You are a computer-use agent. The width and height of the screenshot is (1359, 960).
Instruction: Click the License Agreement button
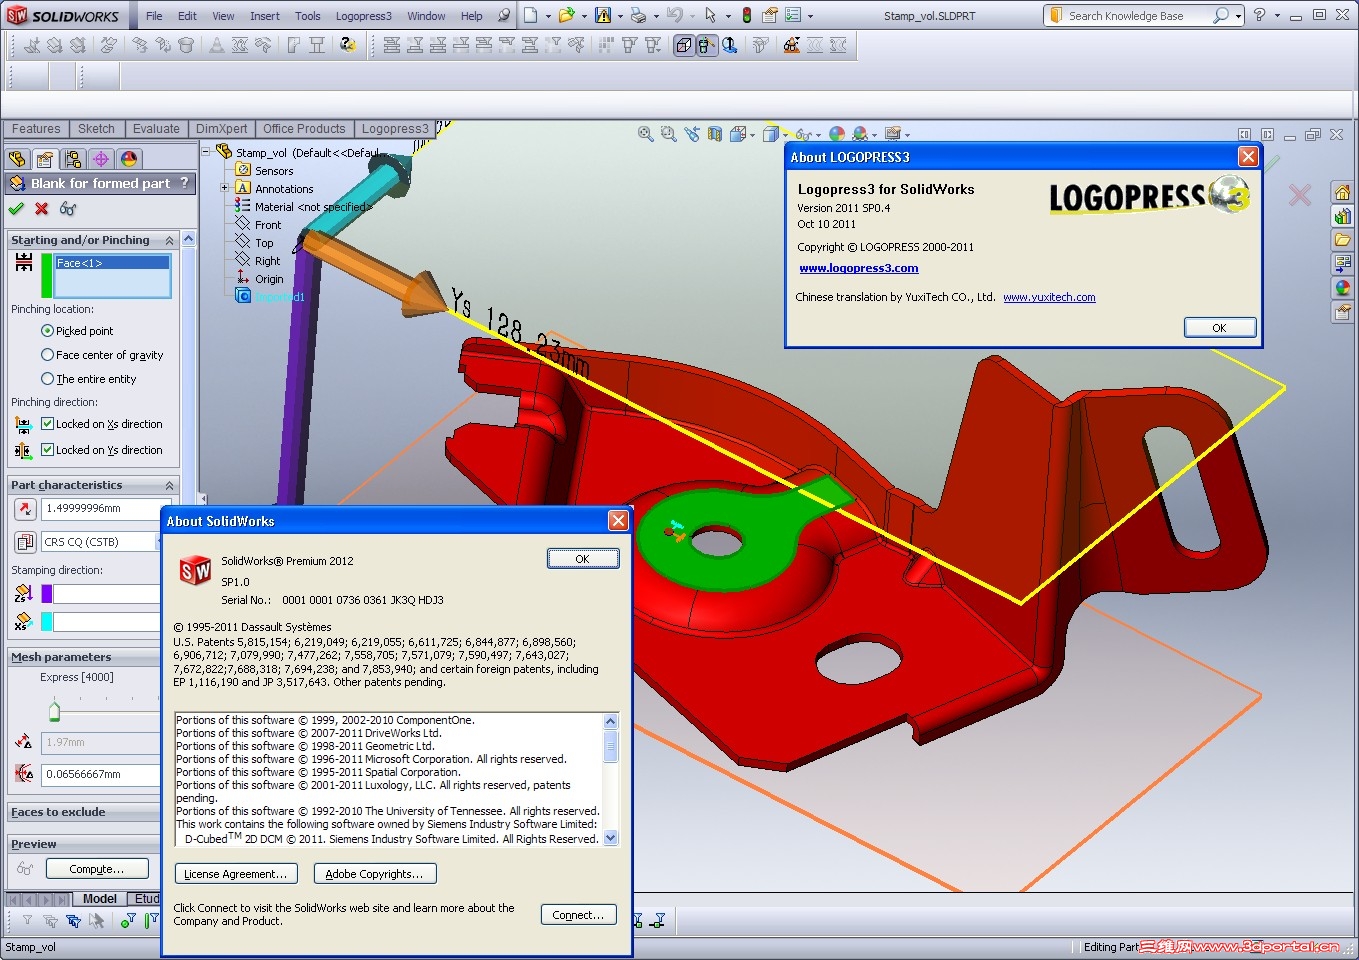235,874
